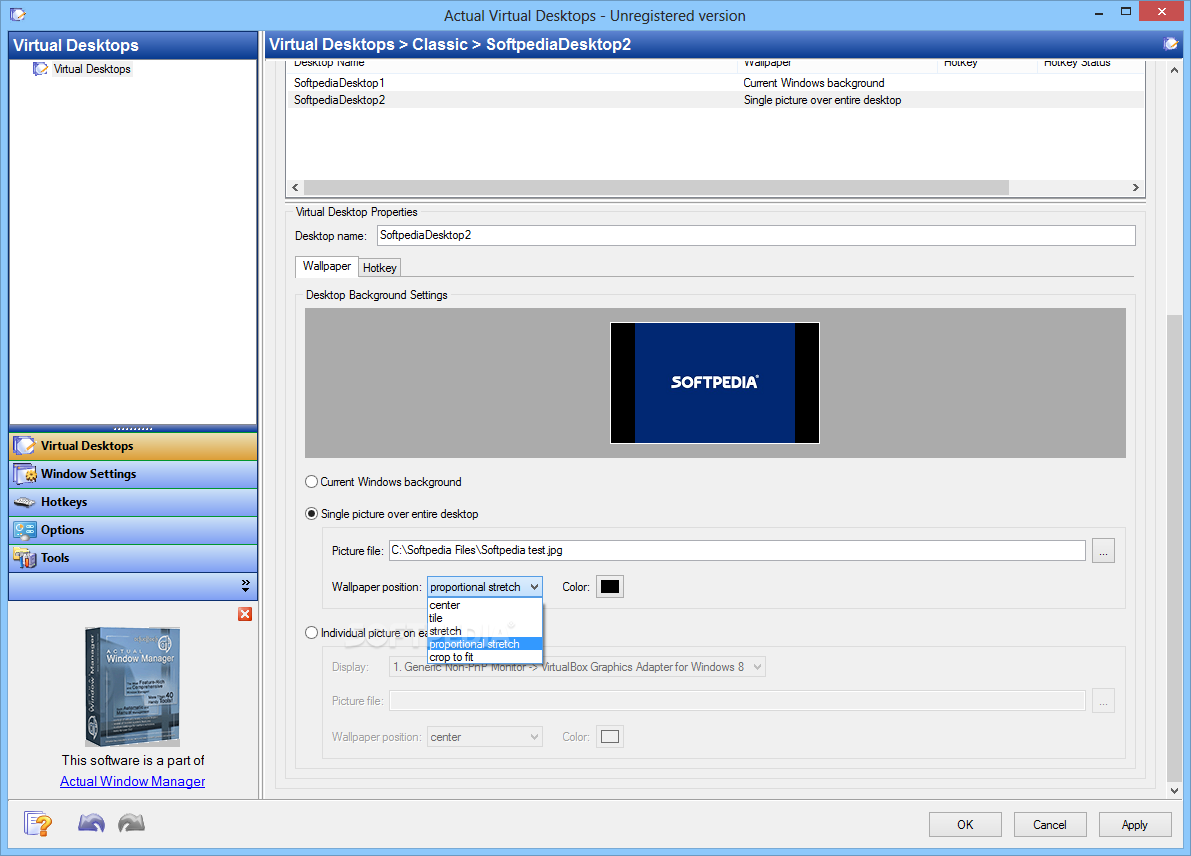Select the SoftpediaDesktop1 row
The image size is (1191, 856).
point(716,83)
